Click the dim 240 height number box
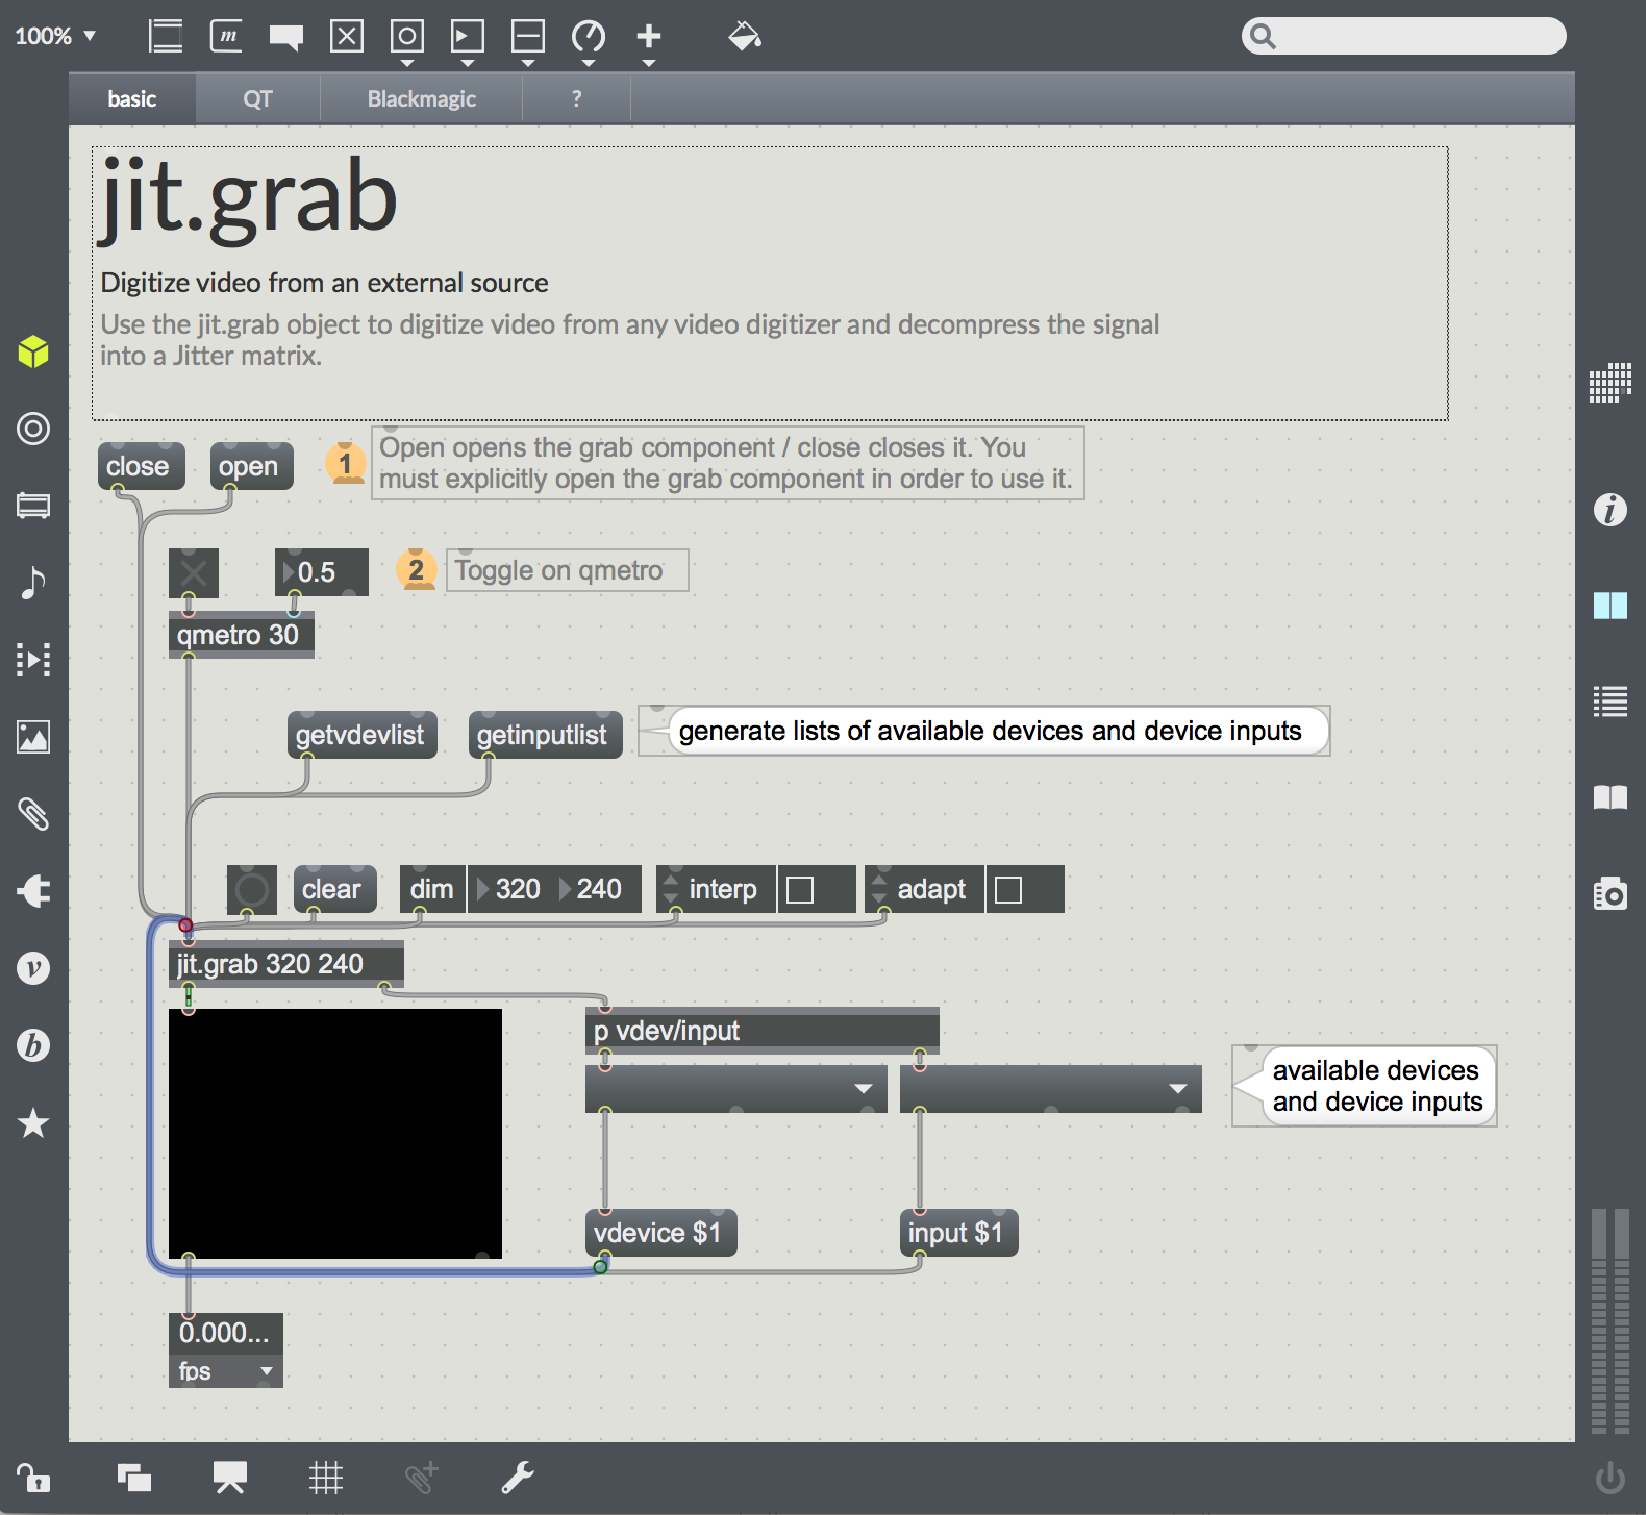 point(596,889)
